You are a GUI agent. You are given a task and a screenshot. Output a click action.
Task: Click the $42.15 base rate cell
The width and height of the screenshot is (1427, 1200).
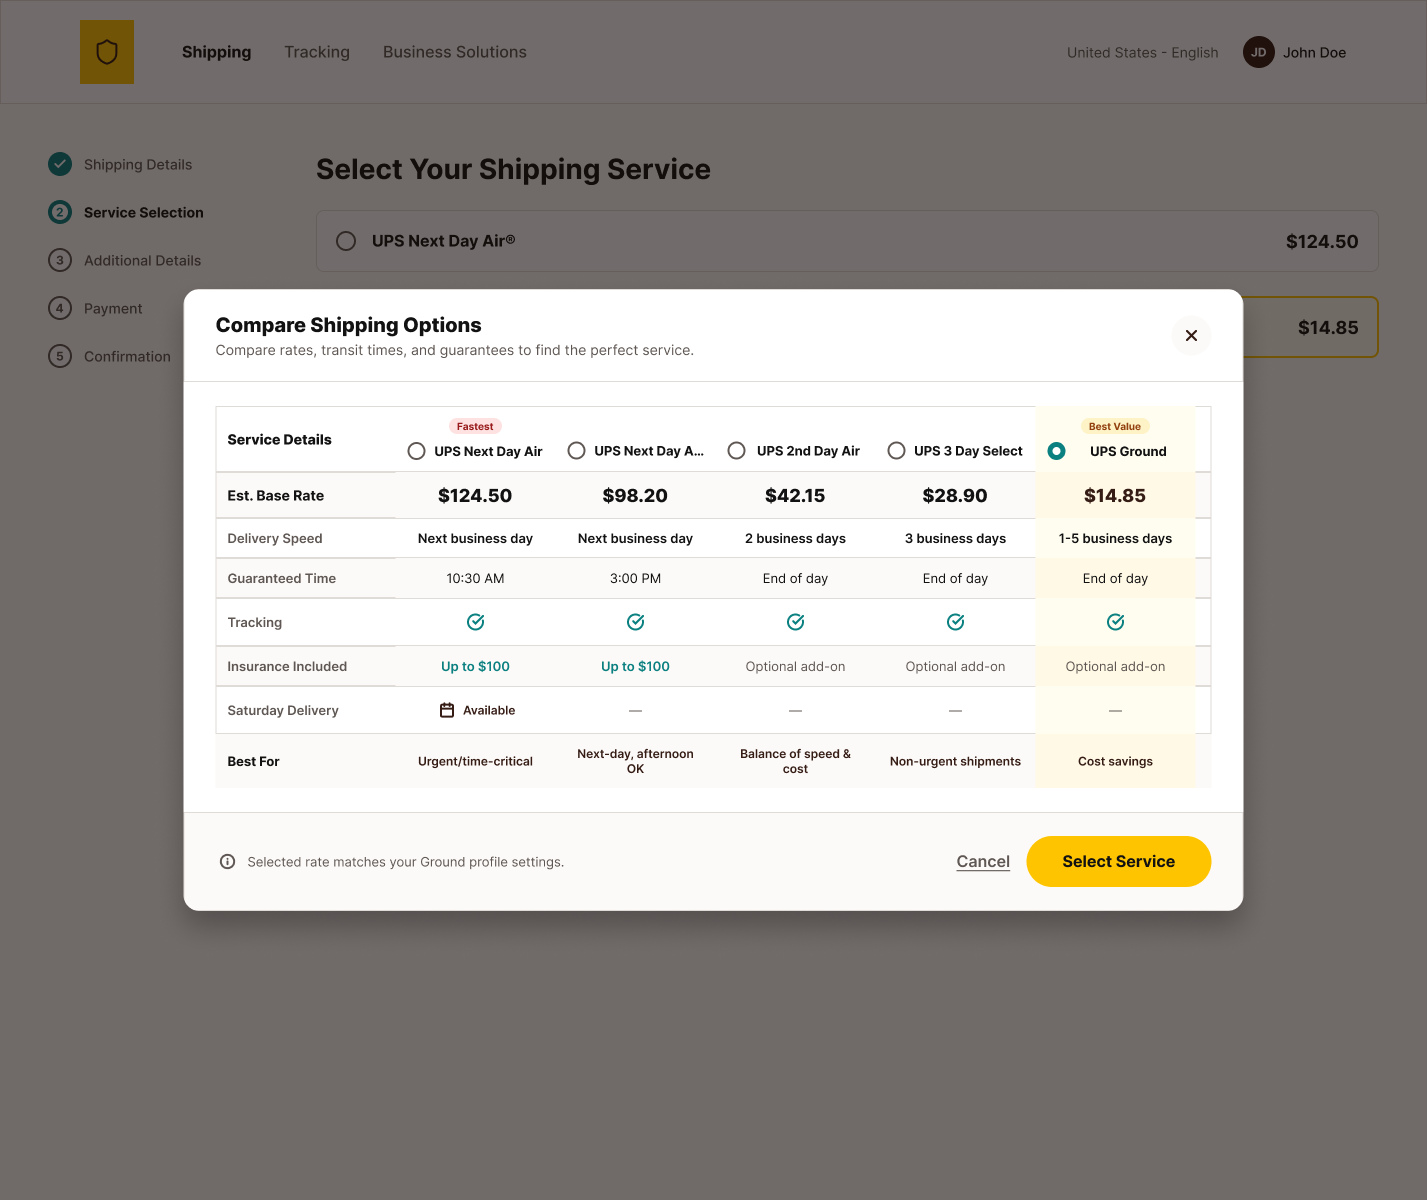click(x=795, y=495)
